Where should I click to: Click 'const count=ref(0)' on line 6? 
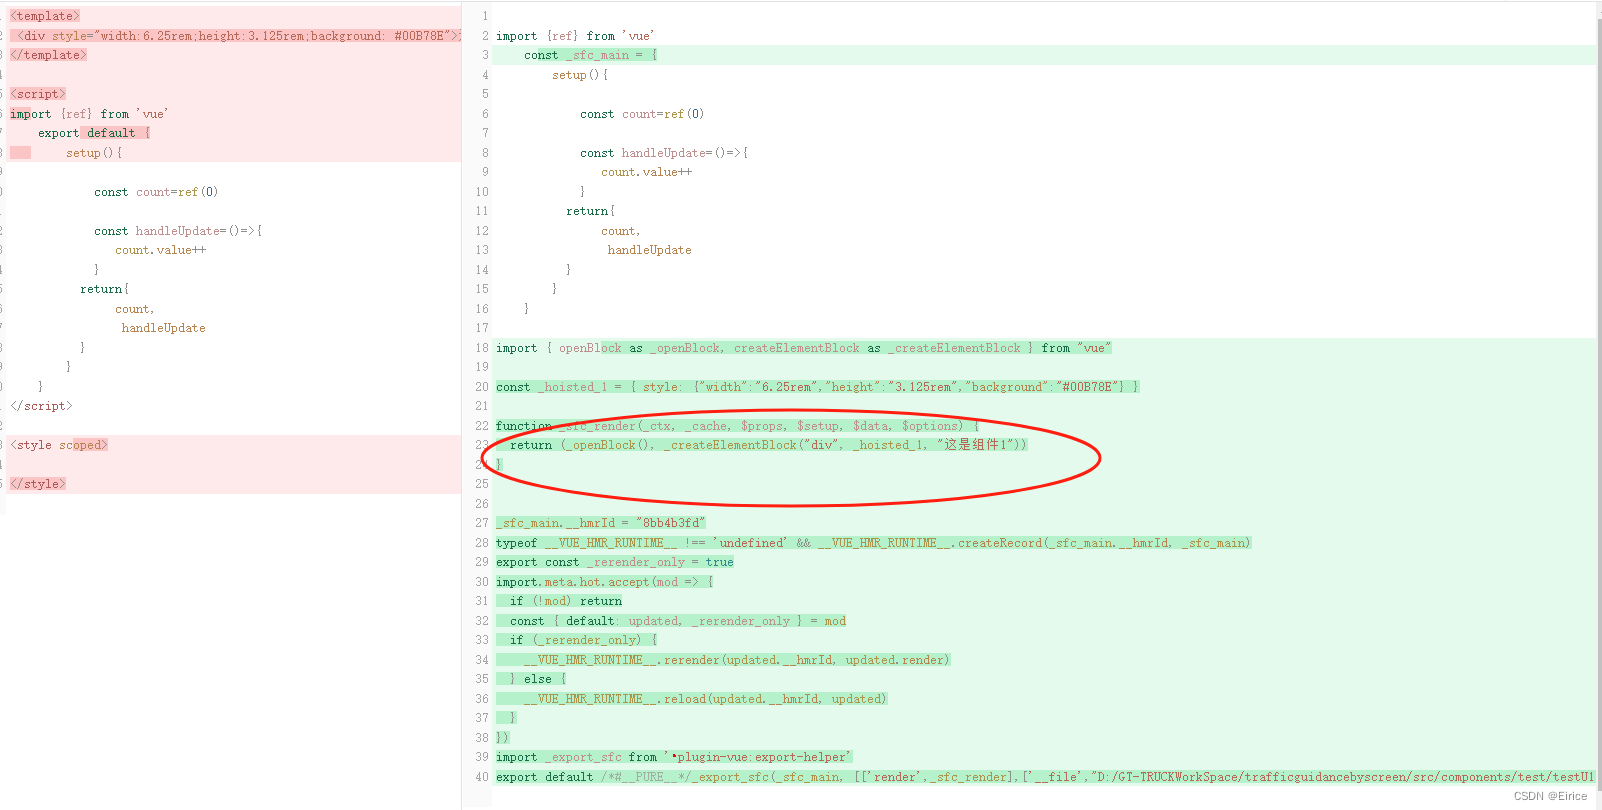click(x=642, y=114)
